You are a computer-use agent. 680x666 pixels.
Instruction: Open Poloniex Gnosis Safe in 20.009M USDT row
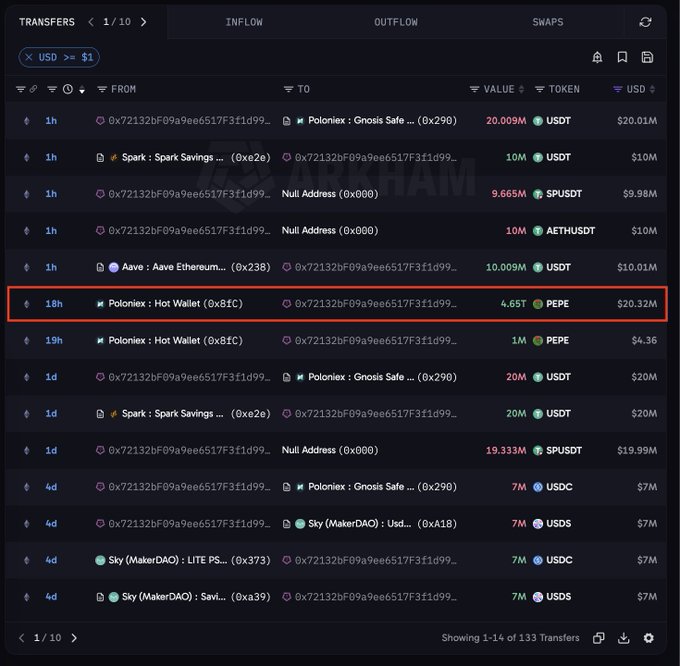pos(382,121)
